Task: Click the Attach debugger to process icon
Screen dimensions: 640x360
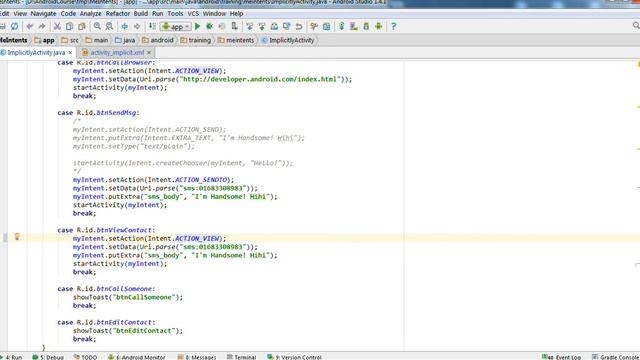Action: click(x=234, y=27)
